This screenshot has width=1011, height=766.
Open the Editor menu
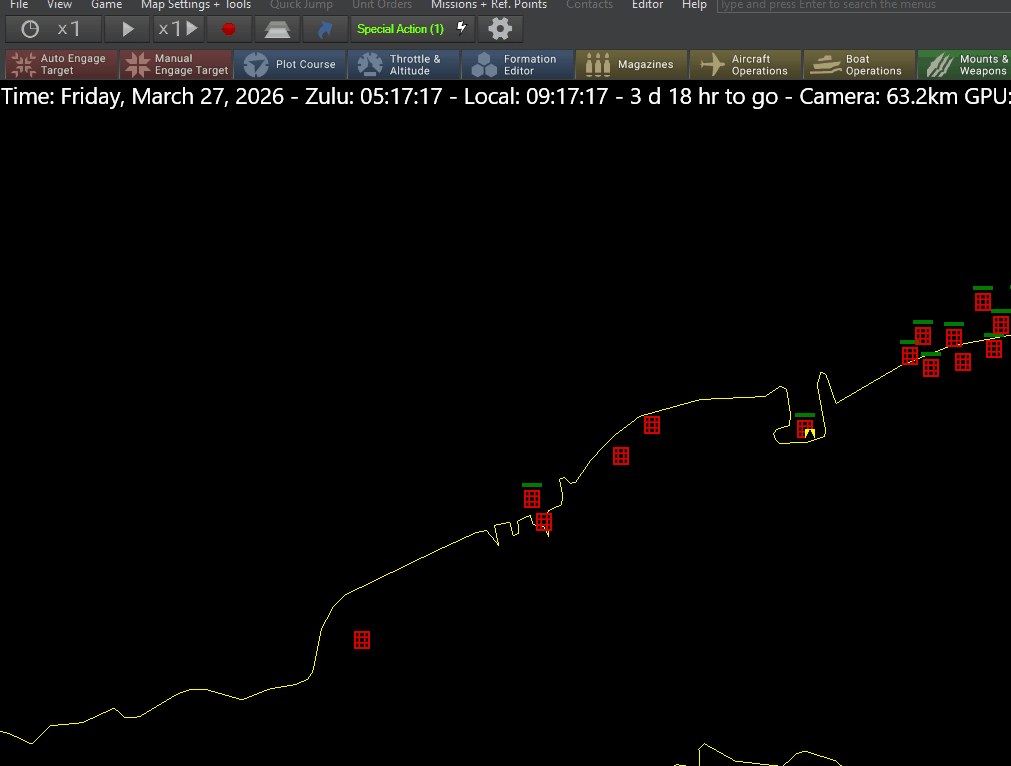tap(647, 5)
